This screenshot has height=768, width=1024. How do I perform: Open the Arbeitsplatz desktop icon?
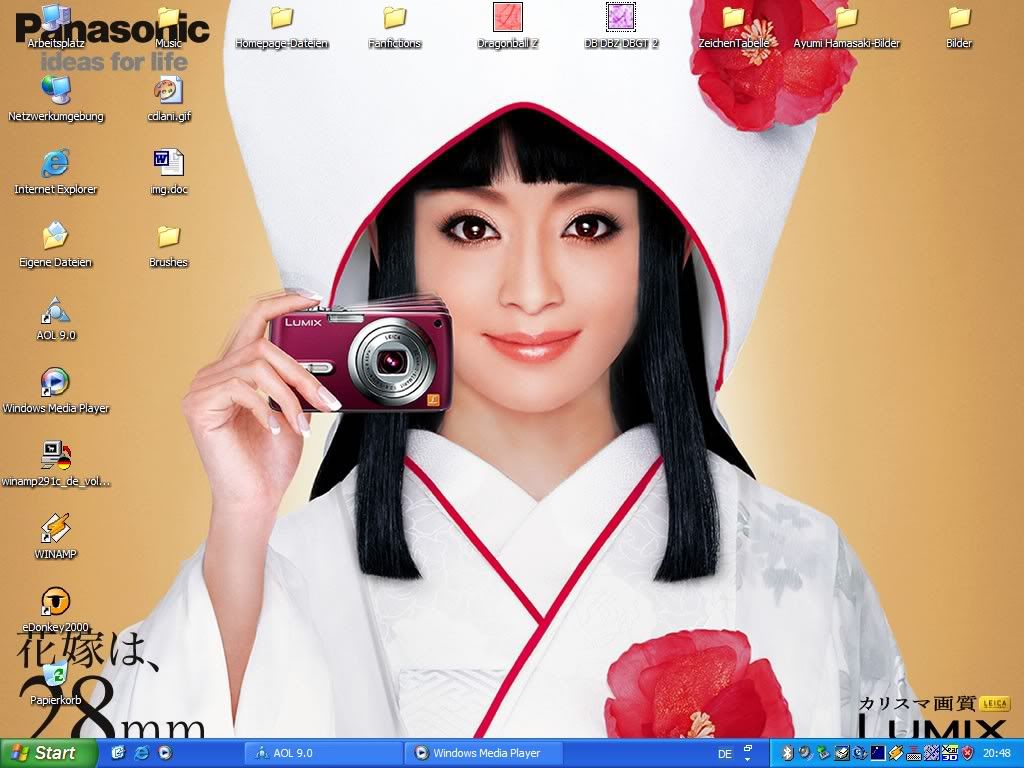coord(56,26)
